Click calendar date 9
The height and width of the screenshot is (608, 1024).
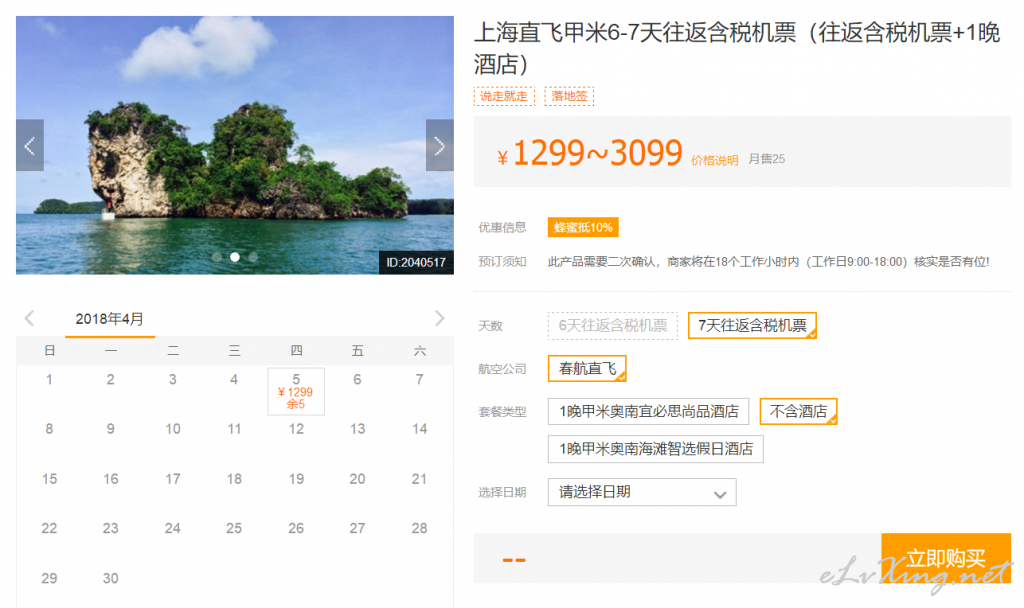click(110, 429)
